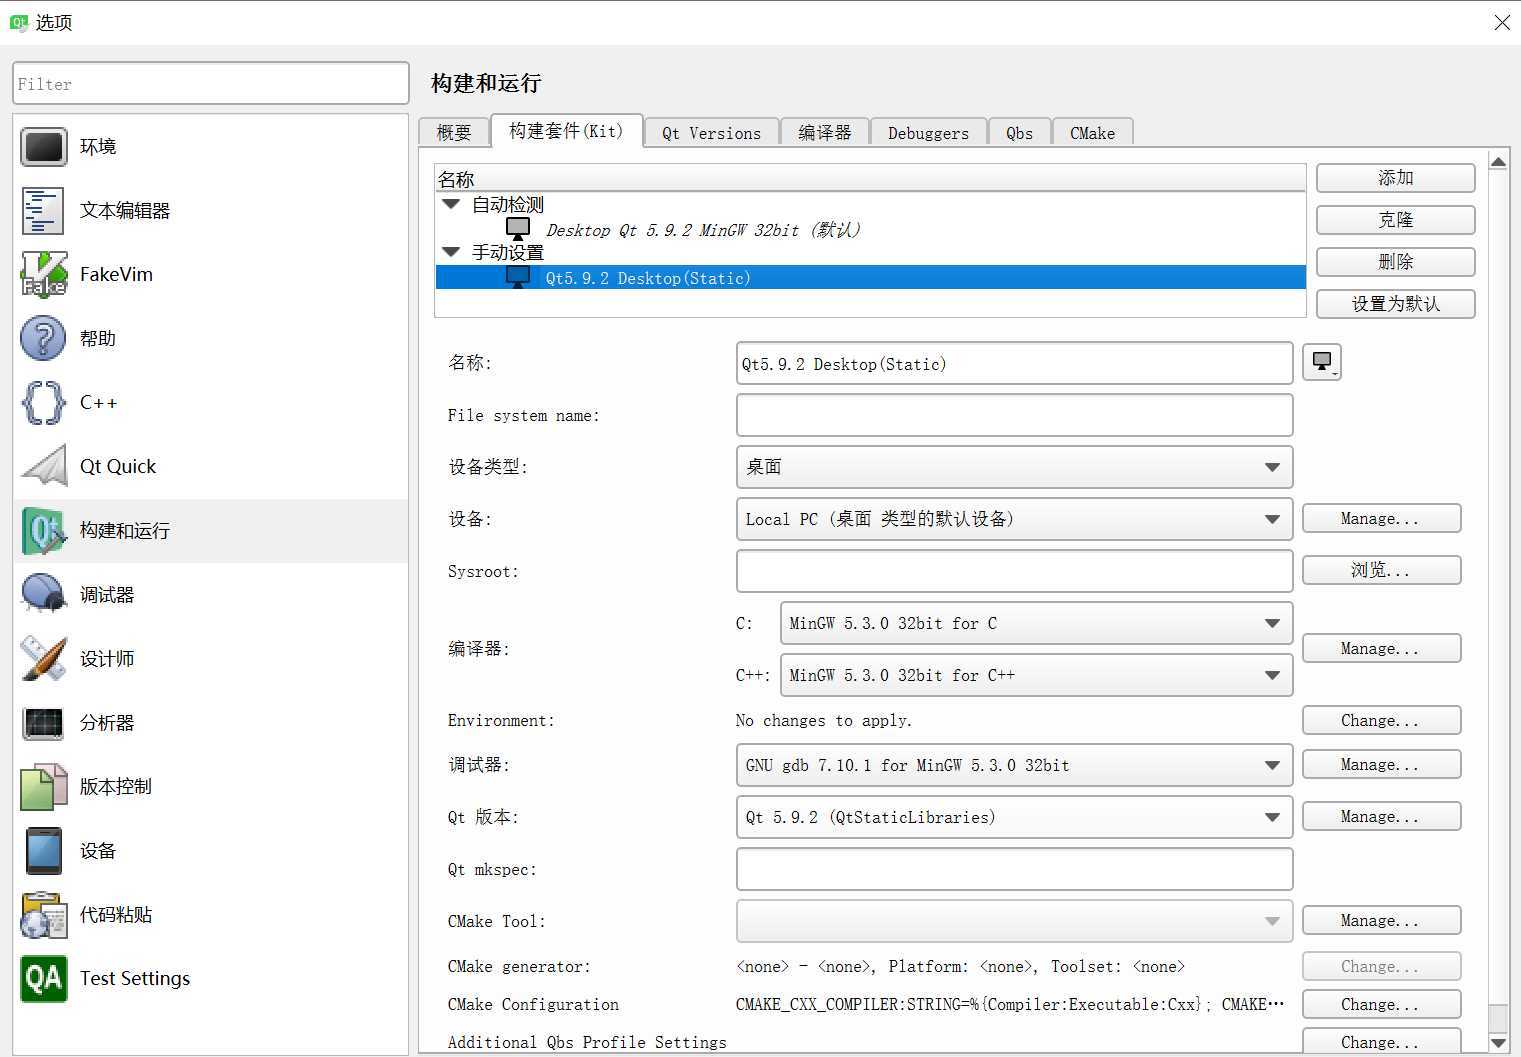The height and width of the screenshot is (1057, 1521).
Task: Open the 设备类型 dropdown showing 桌面
Action: pyautogui.click(x=1014, y=467)
